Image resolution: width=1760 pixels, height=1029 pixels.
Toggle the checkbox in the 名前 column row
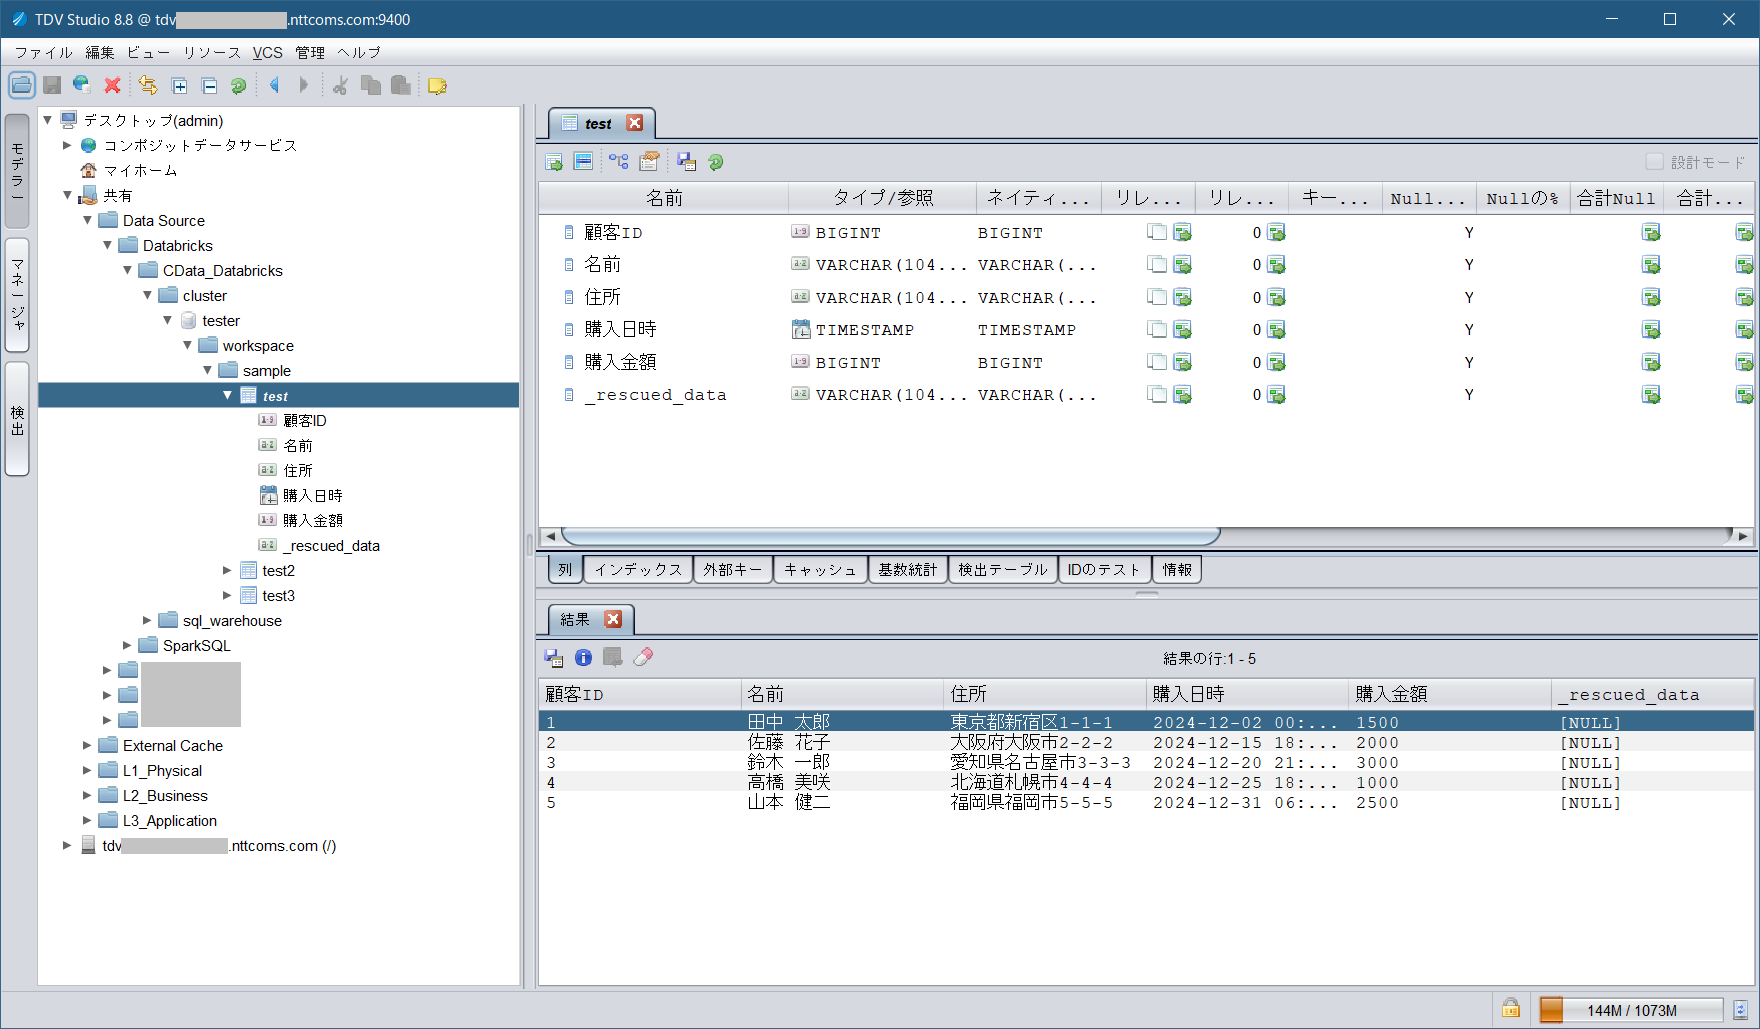coord(1157,264)
